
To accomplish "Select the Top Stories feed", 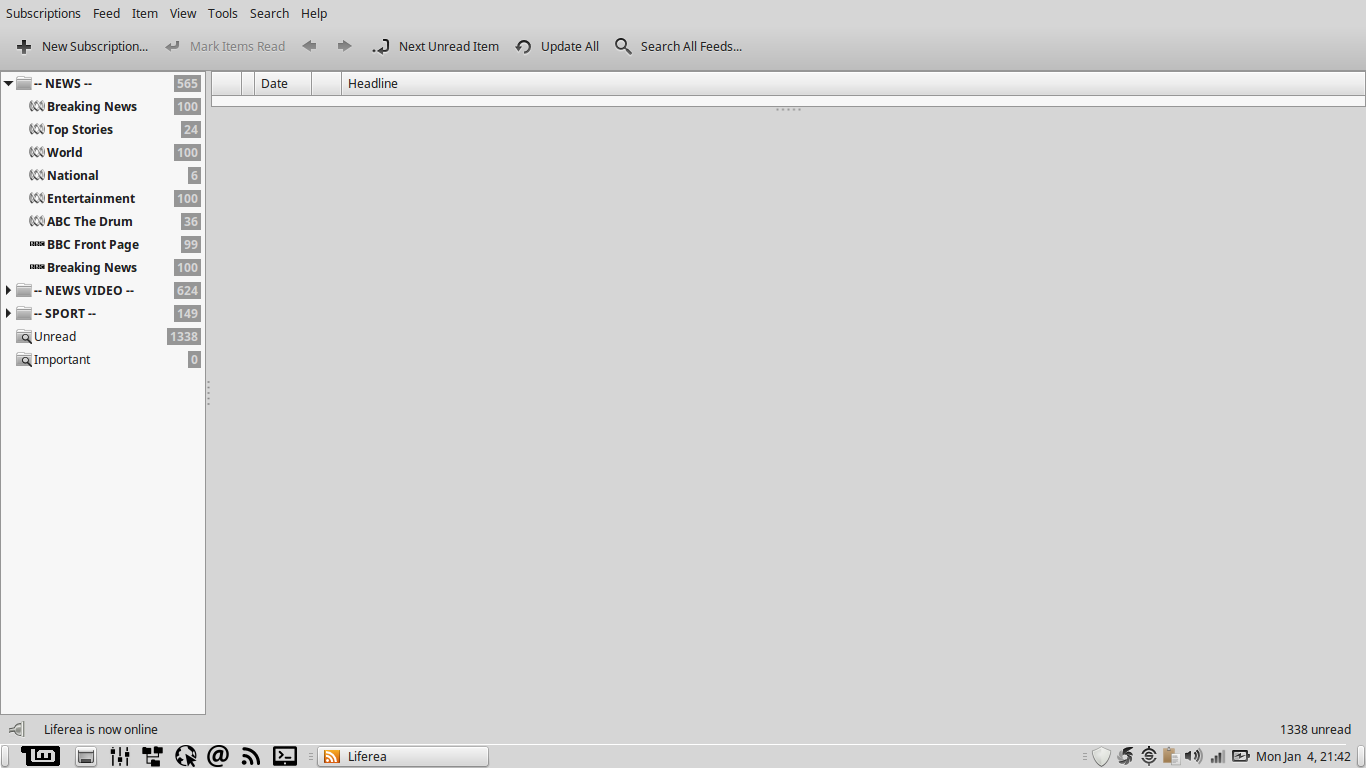I will tap(103, 129).
